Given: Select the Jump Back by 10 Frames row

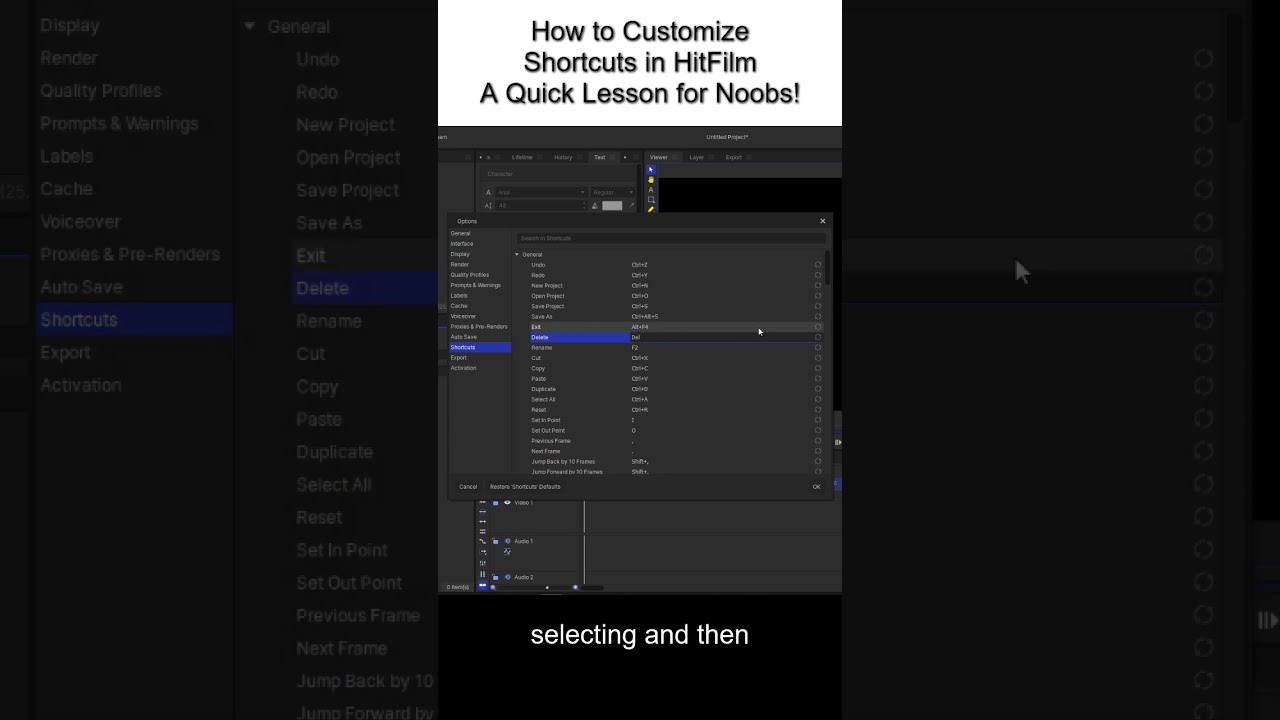Looking at the screenshot, I should pos(675,462).
